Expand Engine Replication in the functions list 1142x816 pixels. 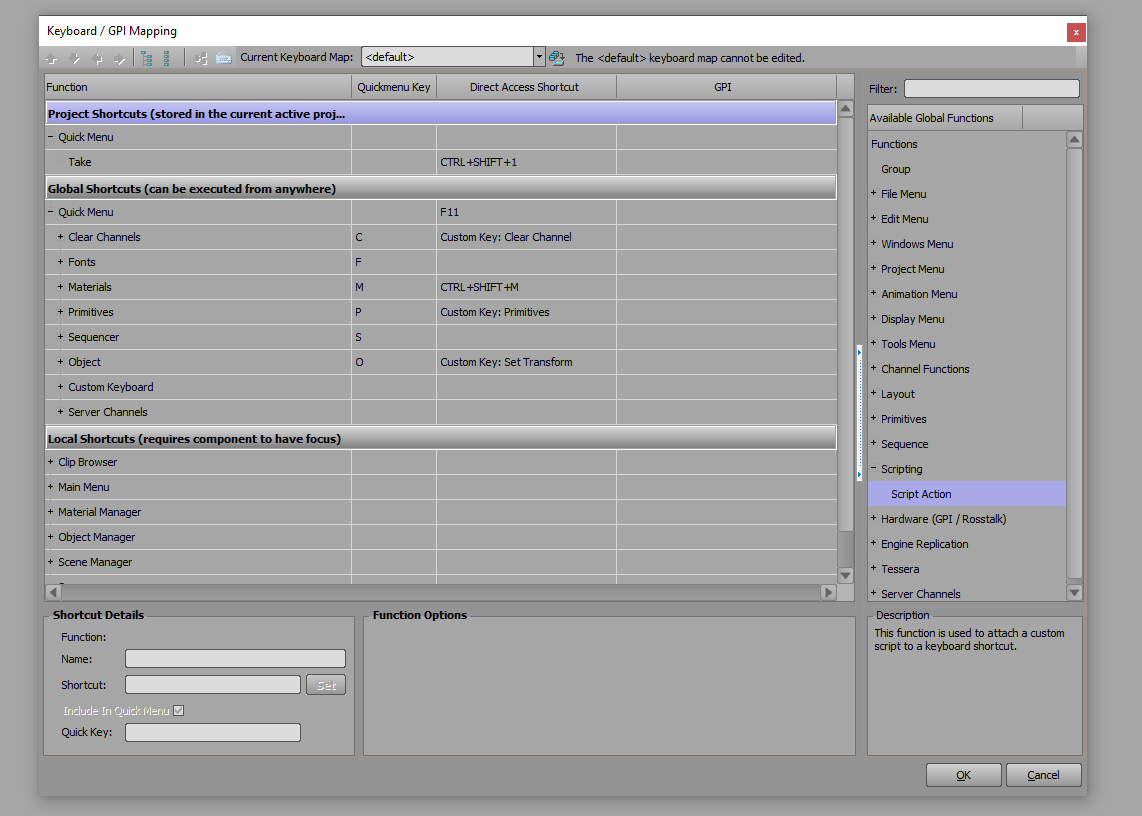[x=873, y=543]
